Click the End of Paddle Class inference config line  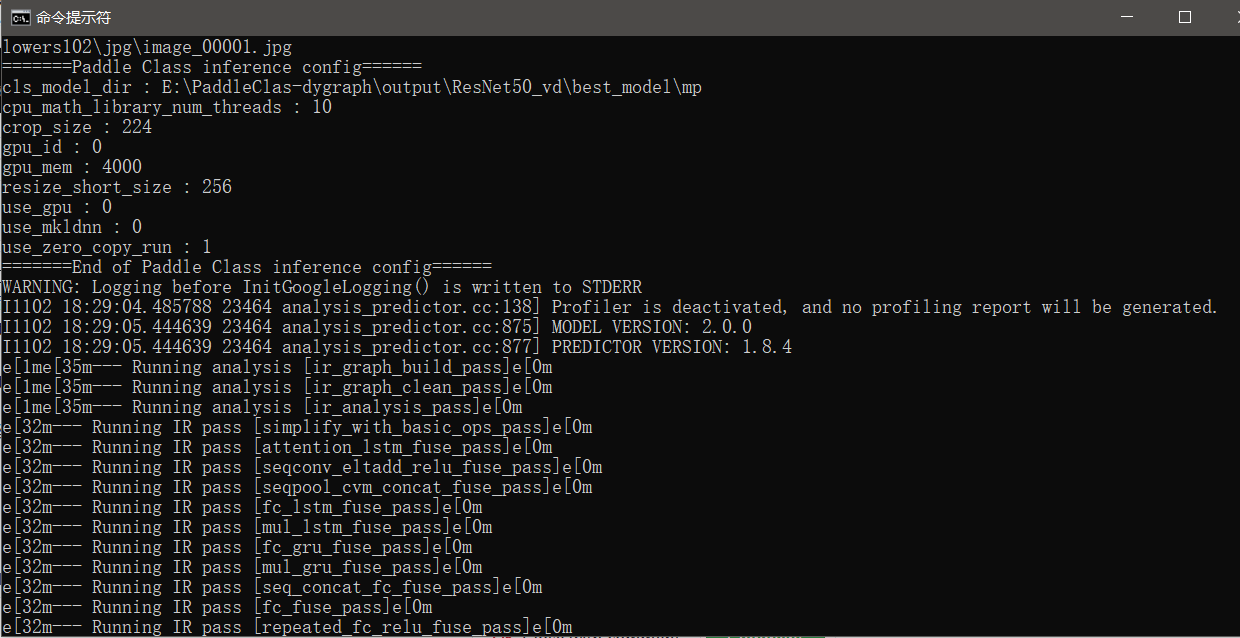click(245, 267)
